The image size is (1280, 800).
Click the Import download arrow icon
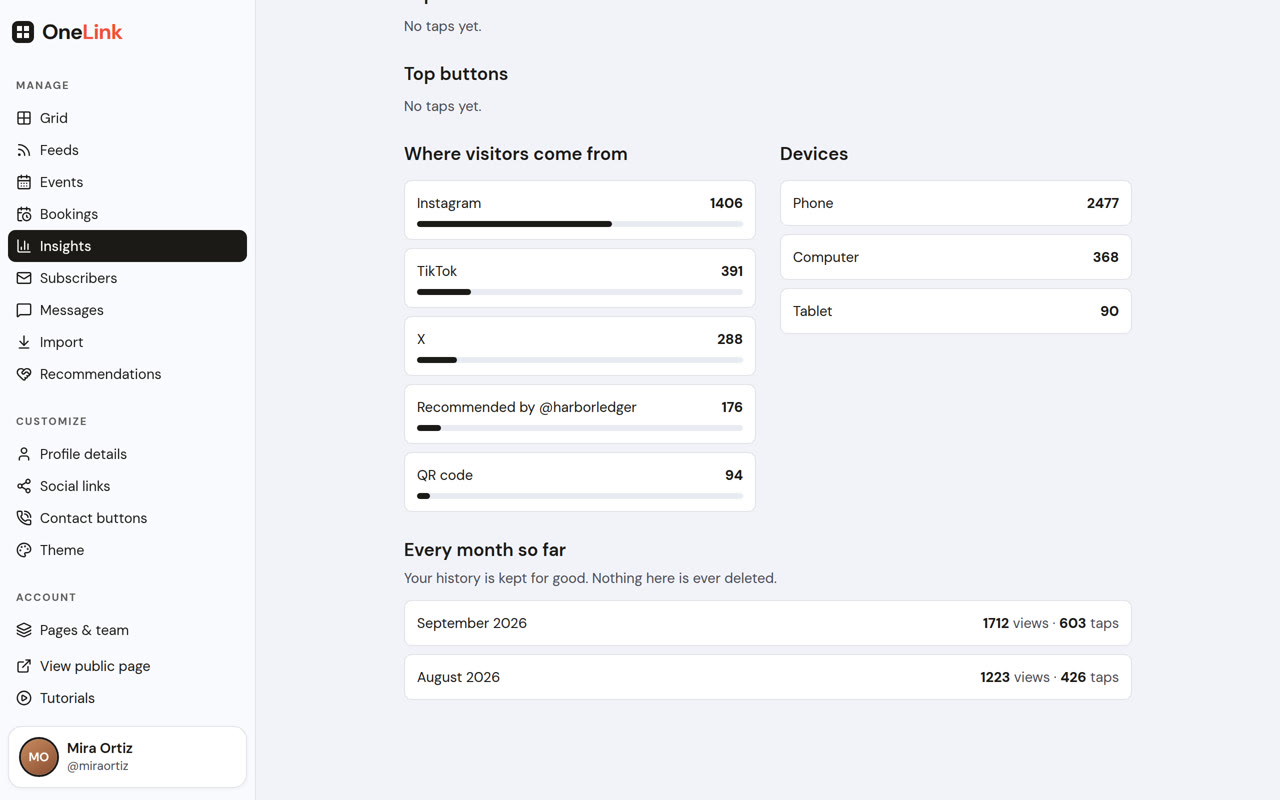pos(24,342)
